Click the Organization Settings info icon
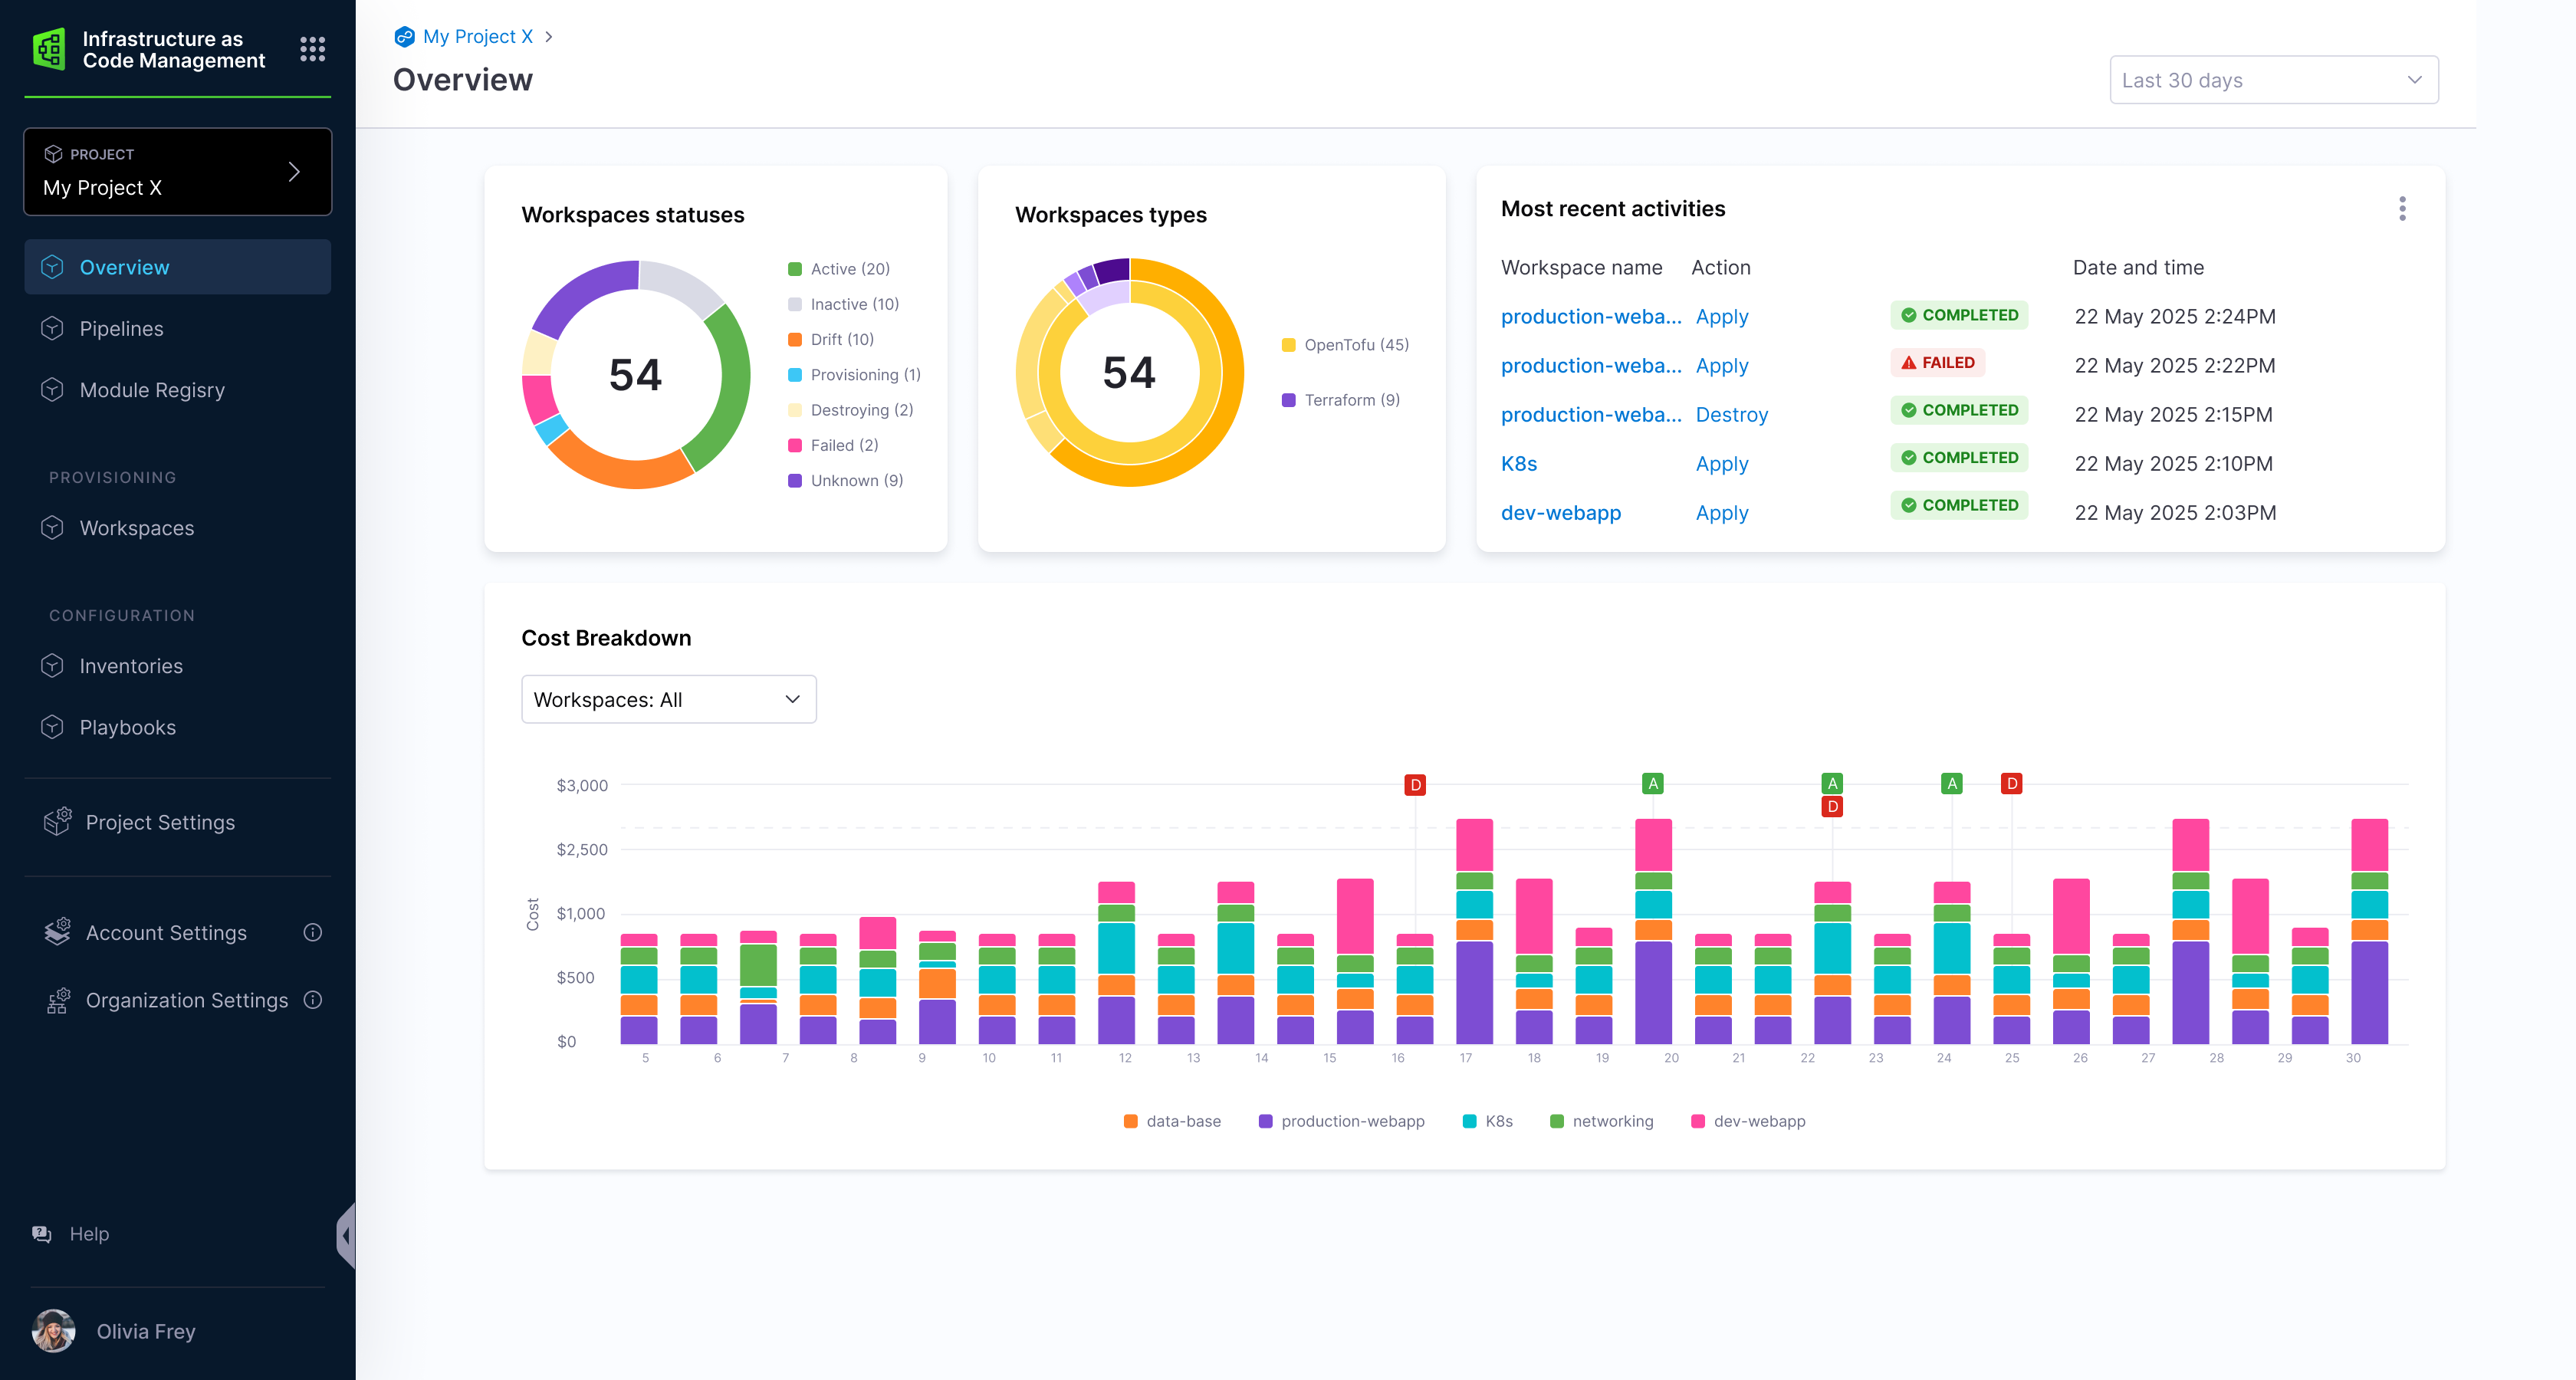 (x=313, y=1000)
